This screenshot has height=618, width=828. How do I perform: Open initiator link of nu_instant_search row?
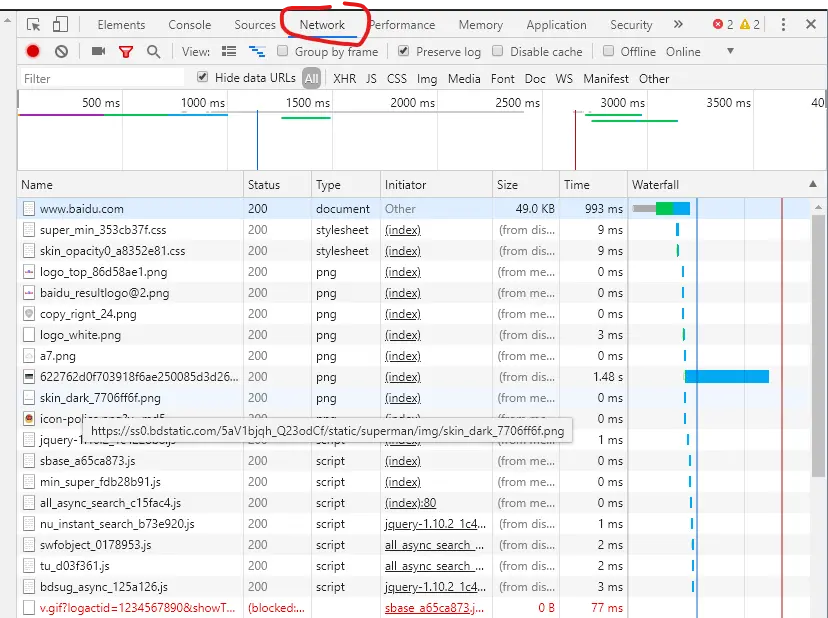435,524
